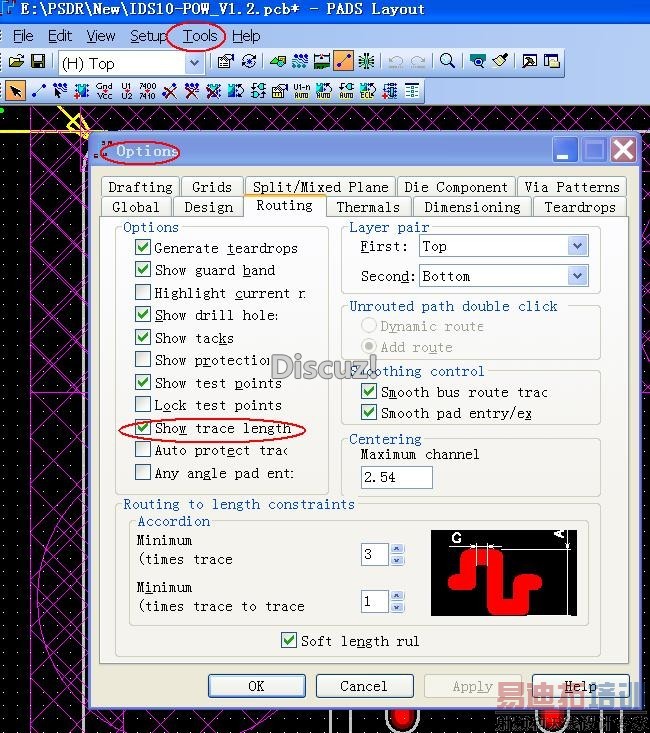Enable Highlight current net checkbox

click(143, 292)
